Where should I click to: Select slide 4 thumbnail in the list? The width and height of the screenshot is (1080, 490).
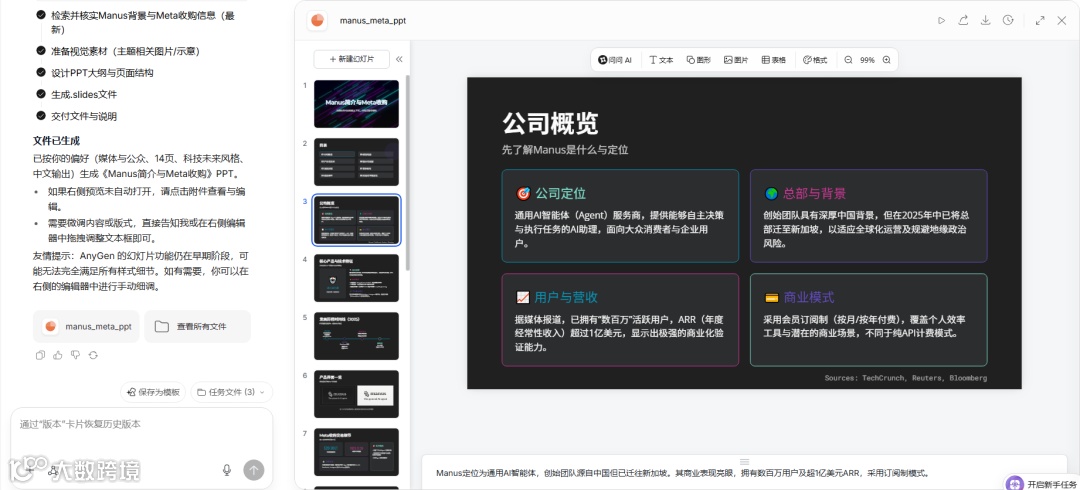(x=356, y=278)
